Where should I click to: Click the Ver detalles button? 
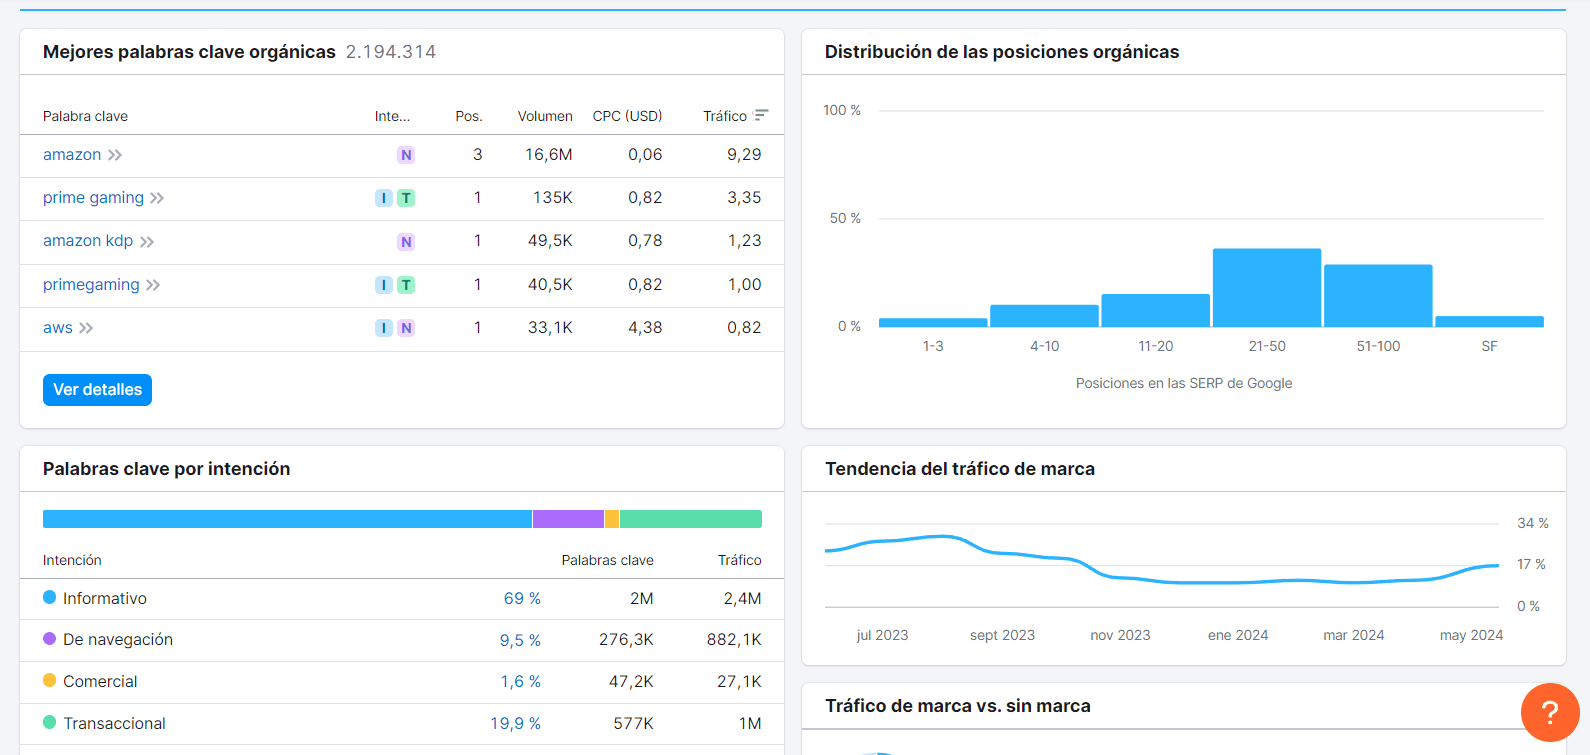click(x=97, y=390)
